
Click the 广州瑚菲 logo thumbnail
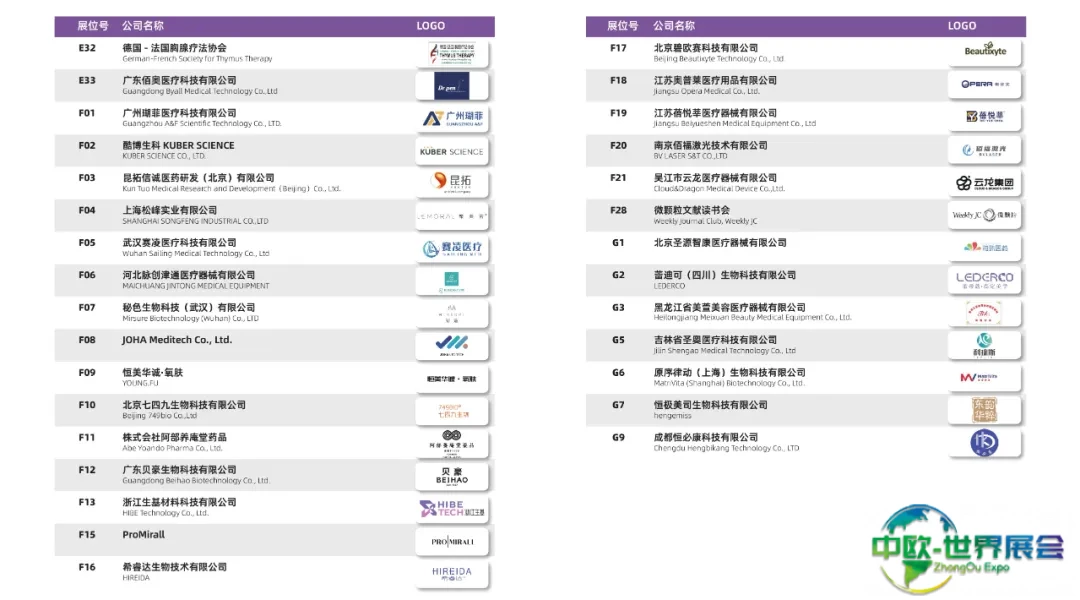click(x=452, y=118)
